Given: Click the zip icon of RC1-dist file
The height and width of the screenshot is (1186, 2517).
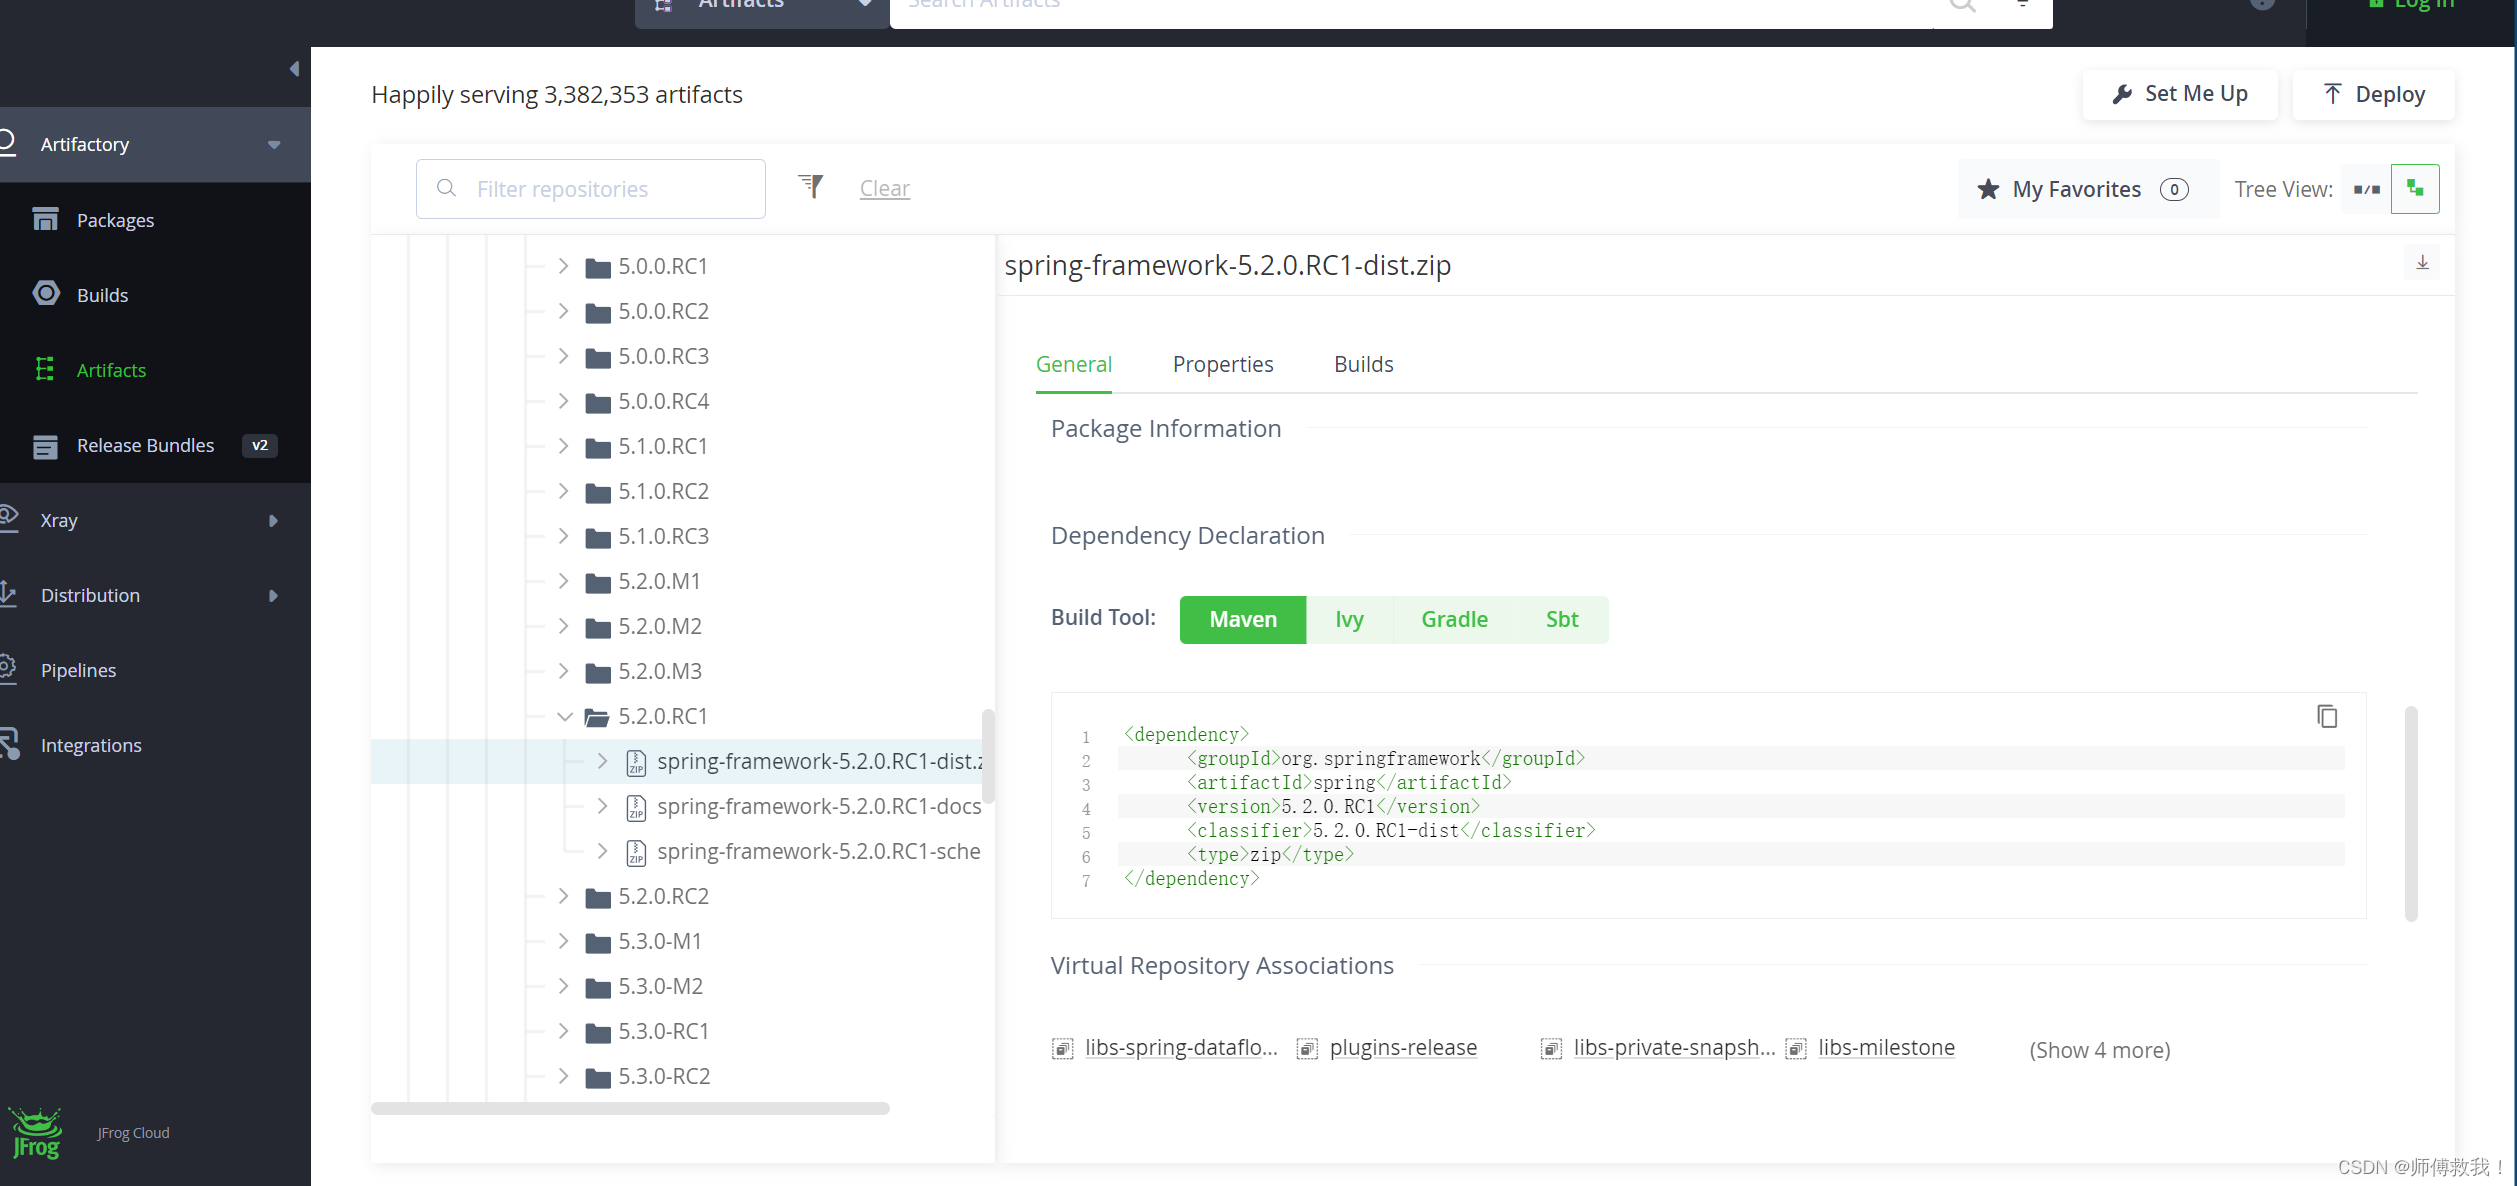Looking at the screenshot, I should click(636, 763).
